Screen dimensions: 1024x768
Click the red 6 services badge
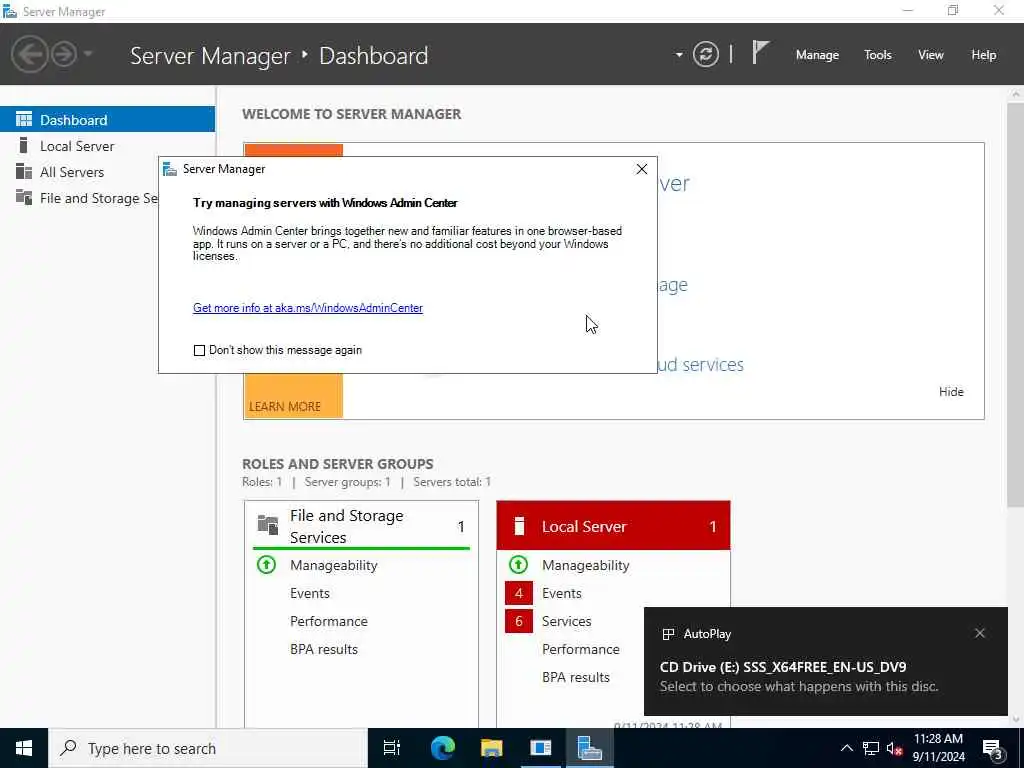519,621
